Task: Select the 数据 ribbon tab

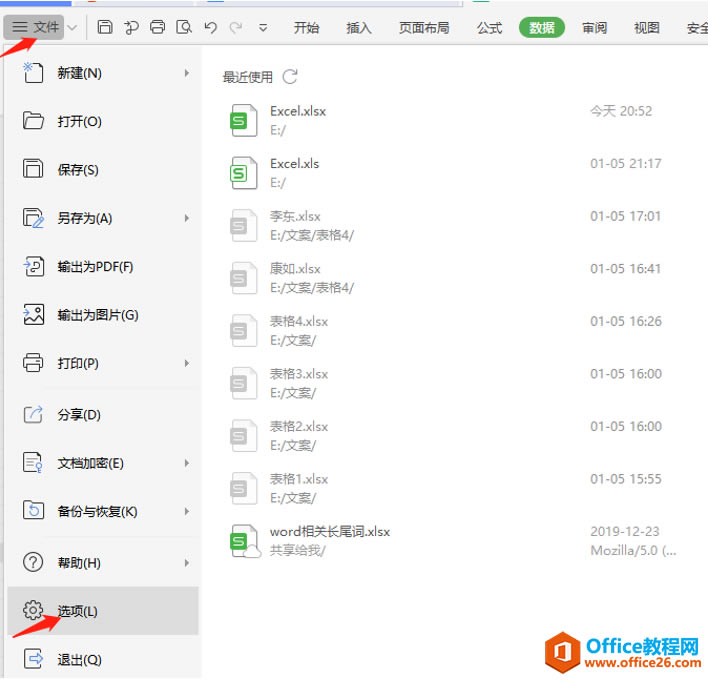Action: coord(542,28)
